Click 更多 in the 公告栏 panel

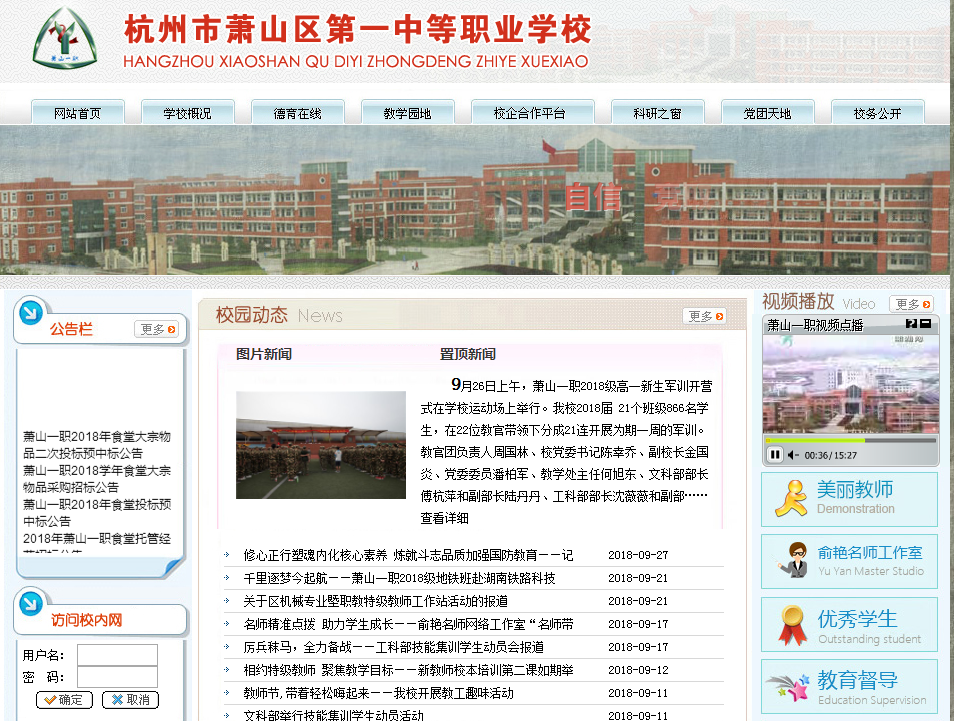157,329
